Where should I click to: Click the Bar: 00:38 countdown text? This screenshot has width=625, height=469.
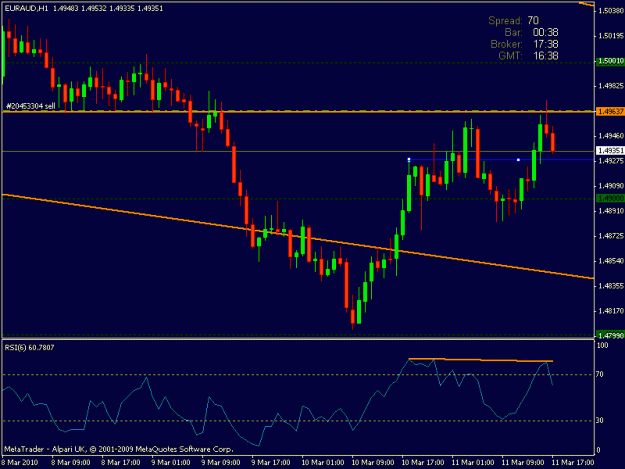531,32
